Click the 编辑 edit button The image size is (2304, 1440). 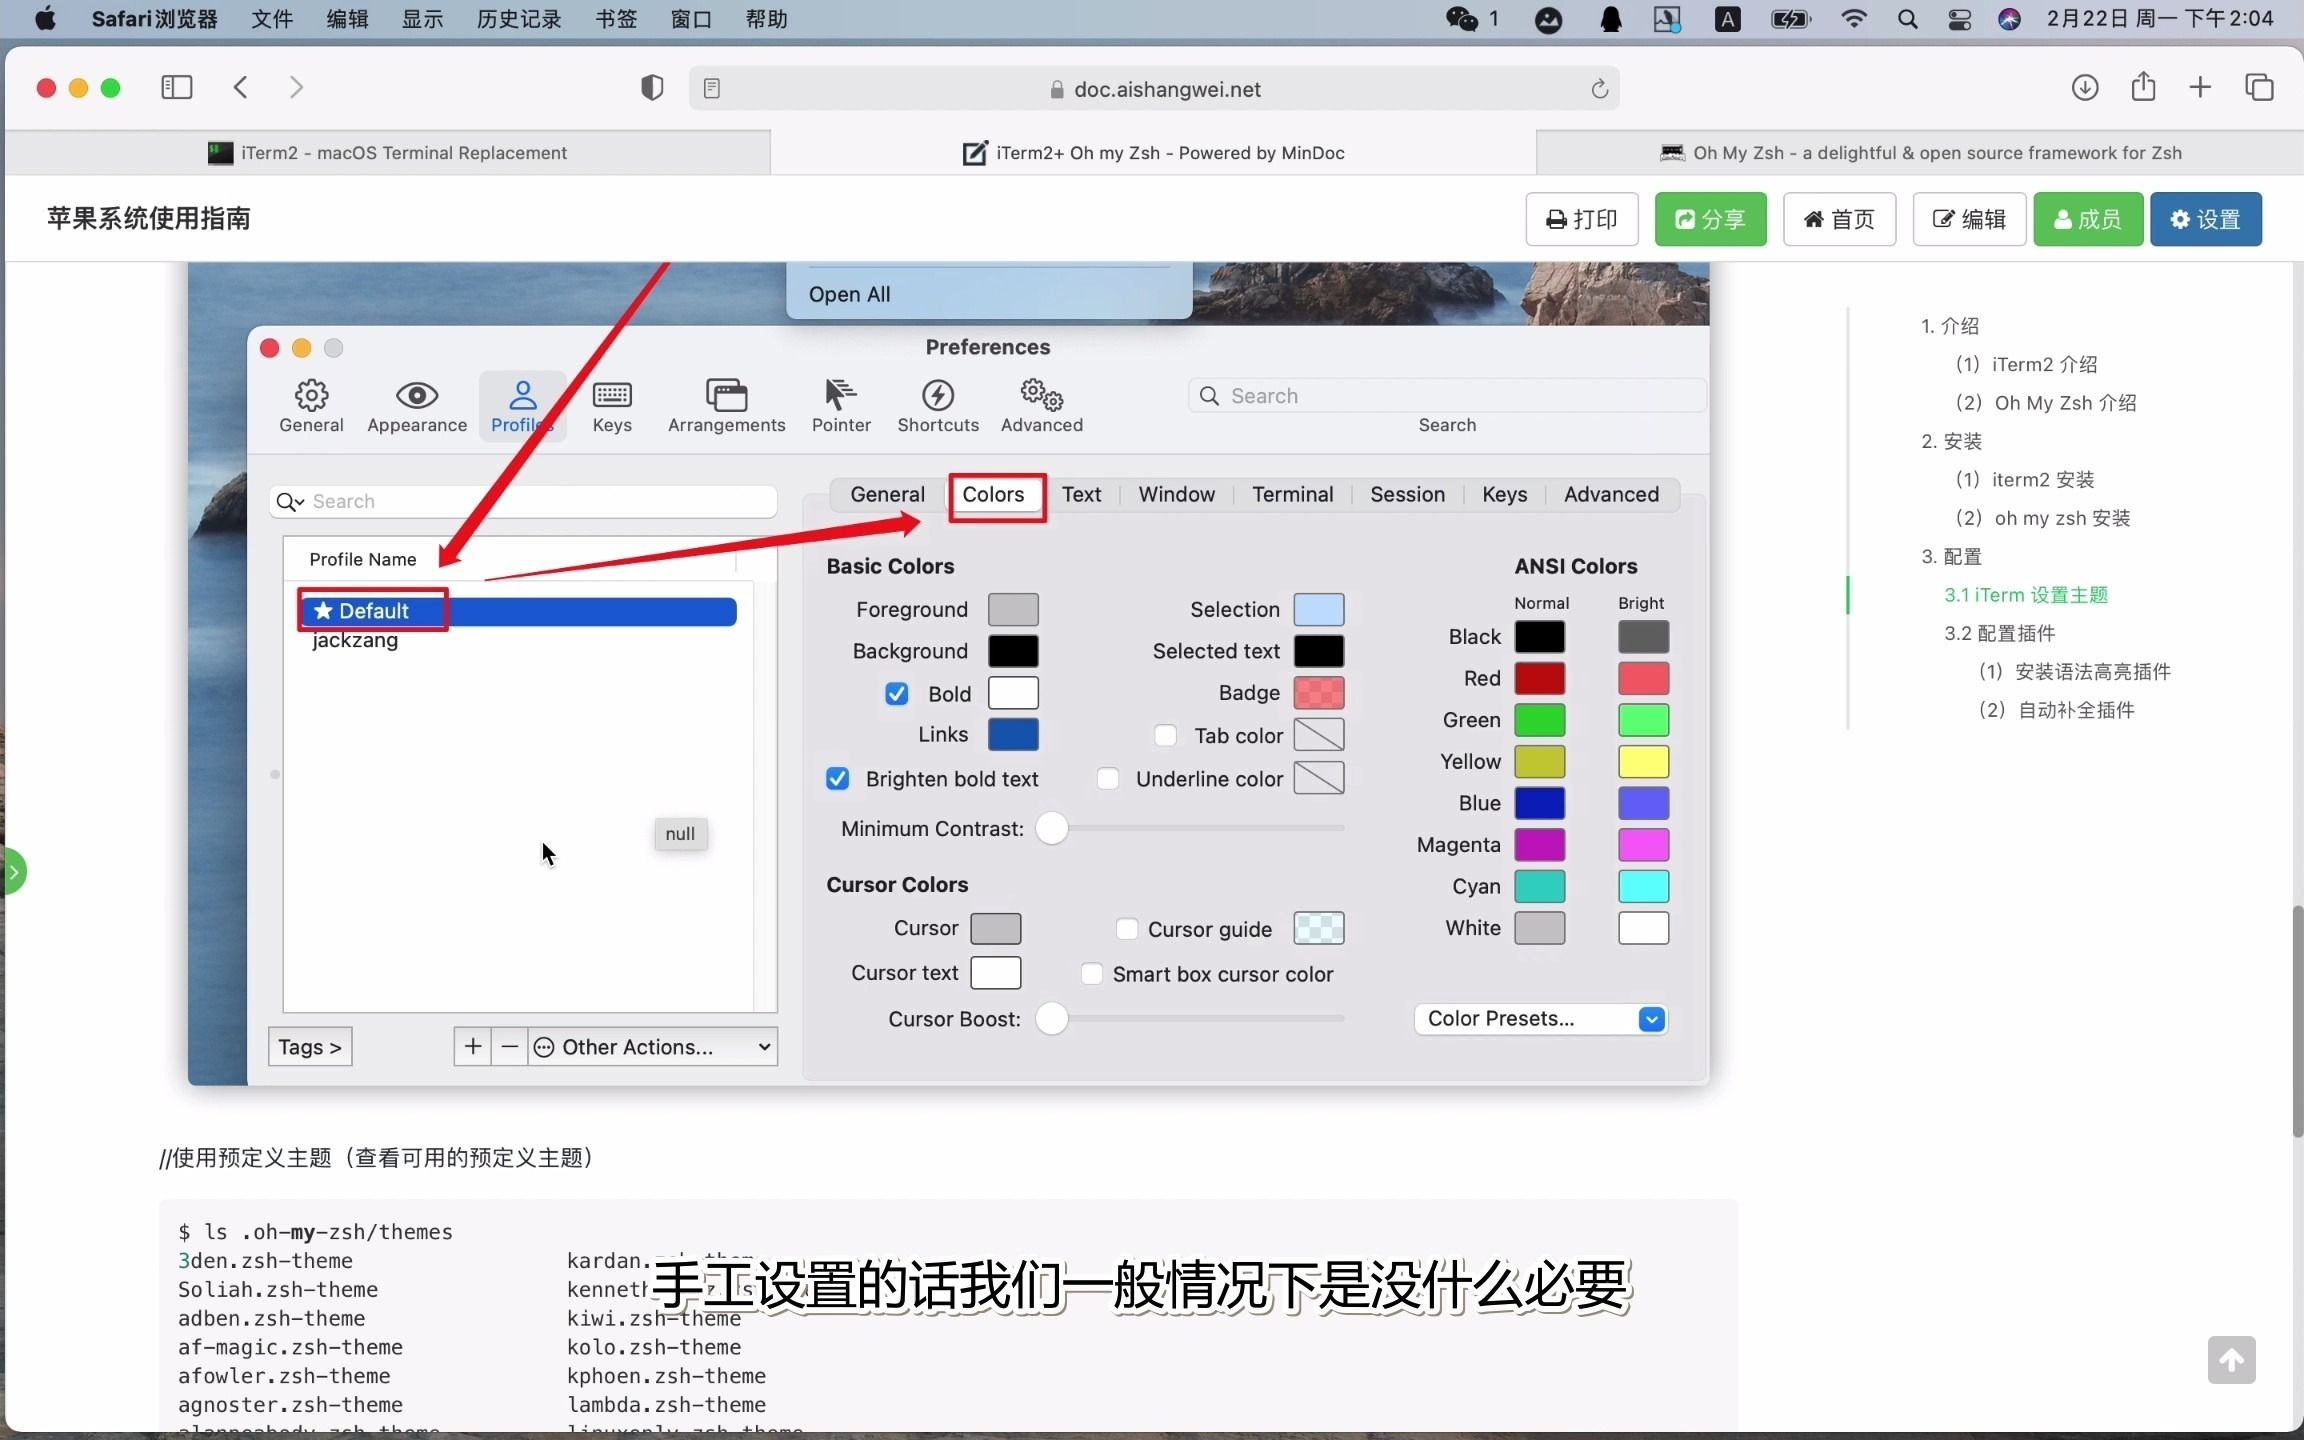tap(1969, 219)
